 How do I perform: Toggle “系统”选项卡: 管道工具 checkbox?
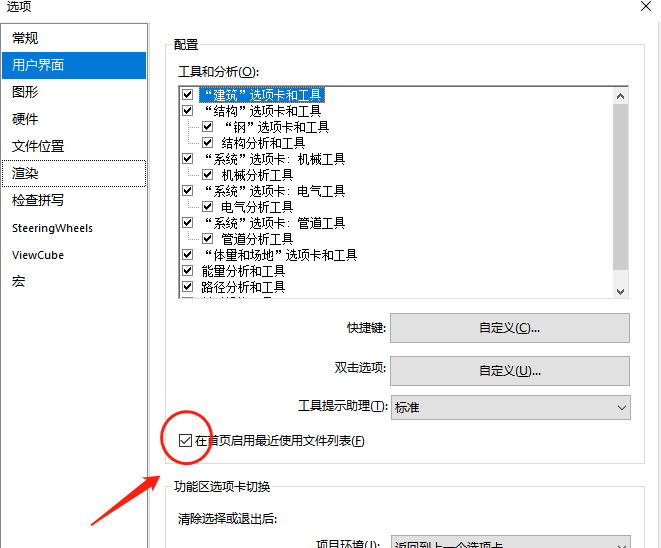point(188,223)
